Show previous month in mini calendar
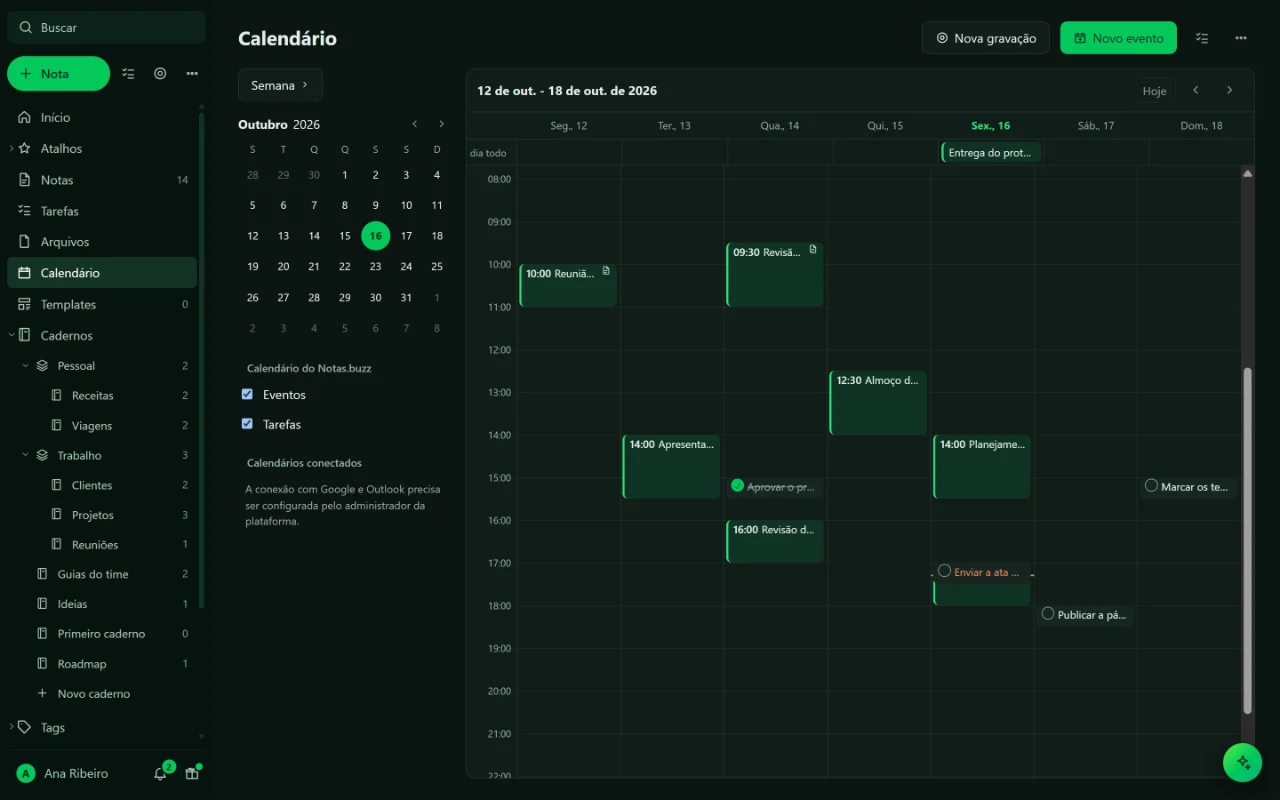 click(415, 124)
